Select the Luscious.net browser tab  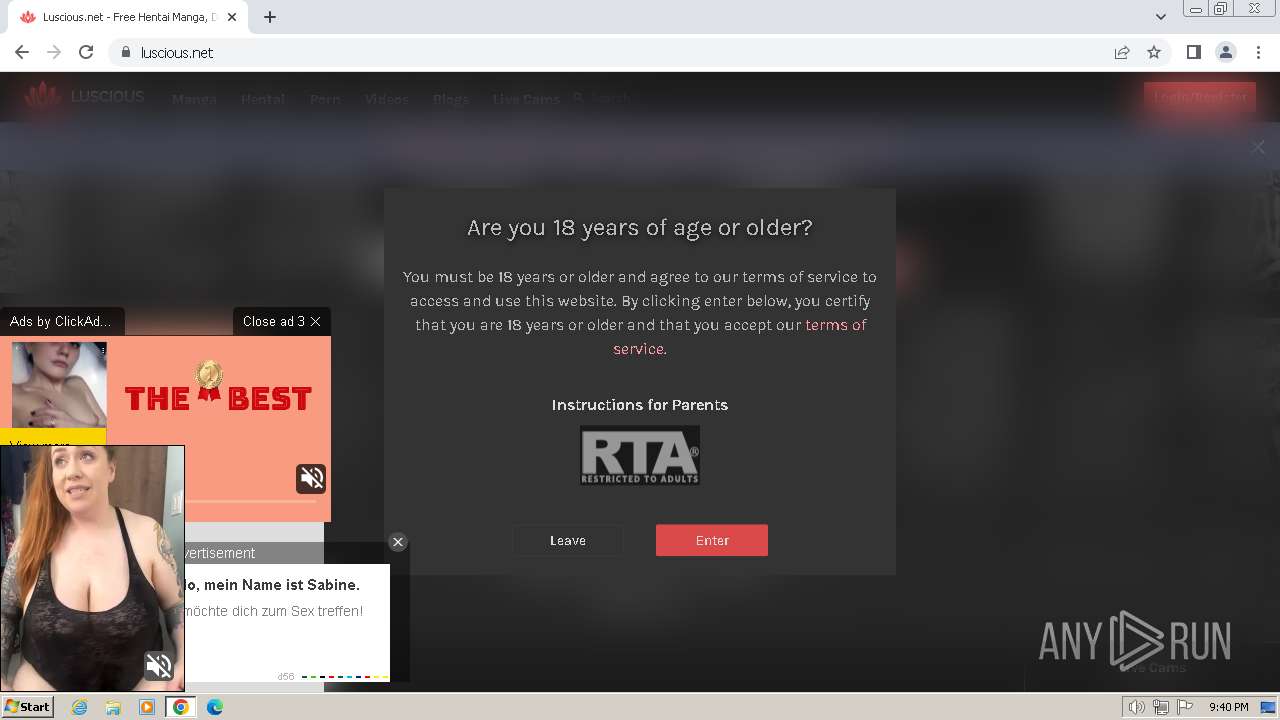tap(130, 17)
